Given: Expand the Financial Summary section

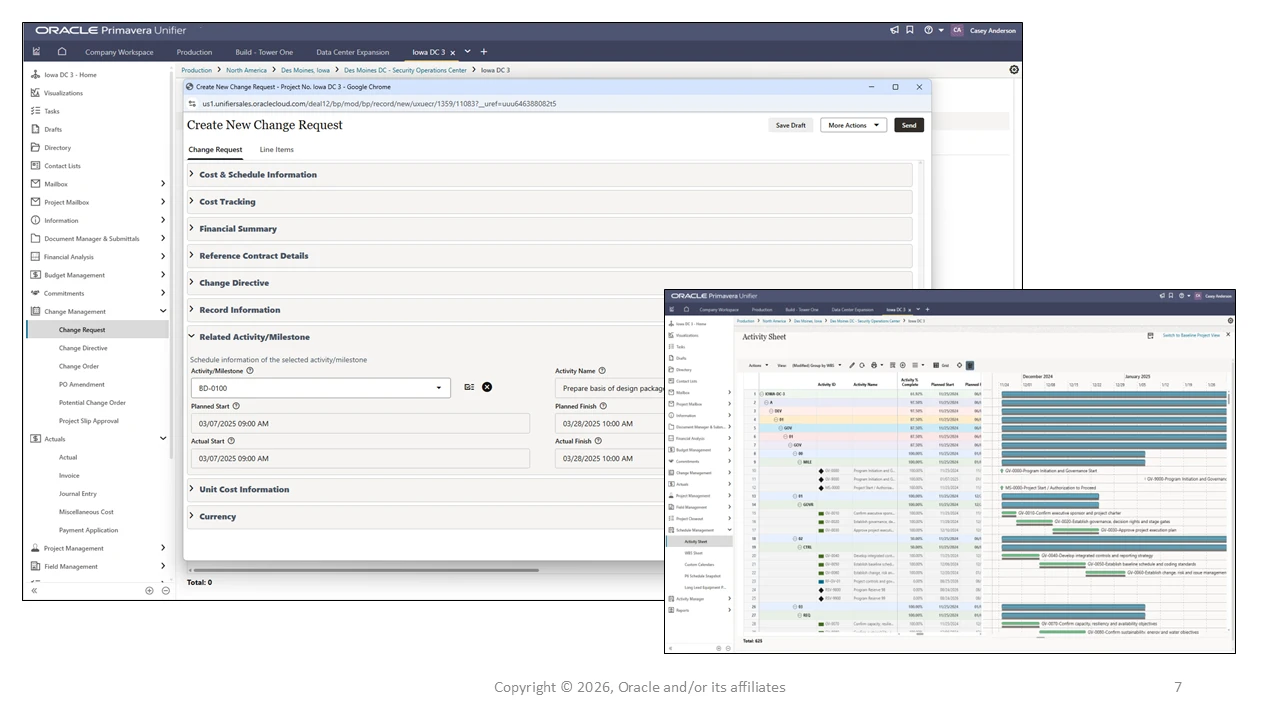Looking at the screenshot, I should coord(550,229).
